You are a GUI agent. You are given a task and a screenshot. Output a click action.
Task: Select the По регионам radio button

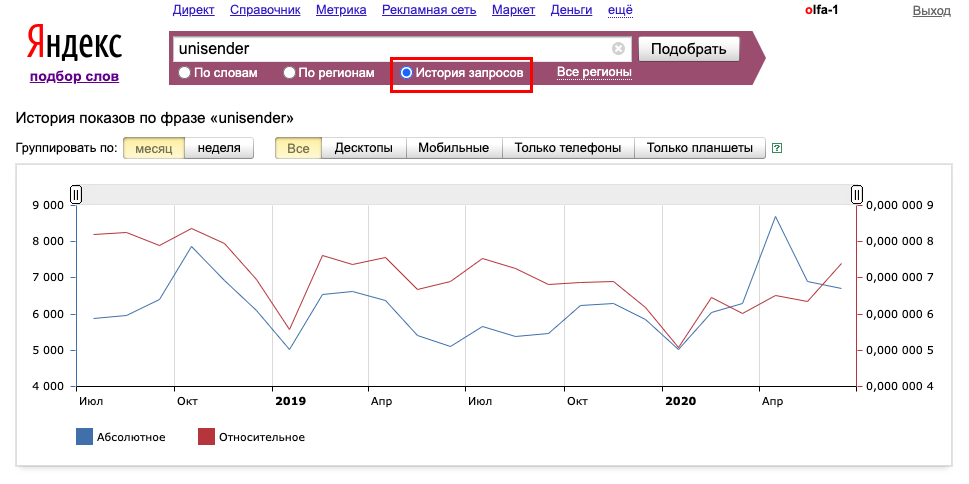[x=289, y=73]
